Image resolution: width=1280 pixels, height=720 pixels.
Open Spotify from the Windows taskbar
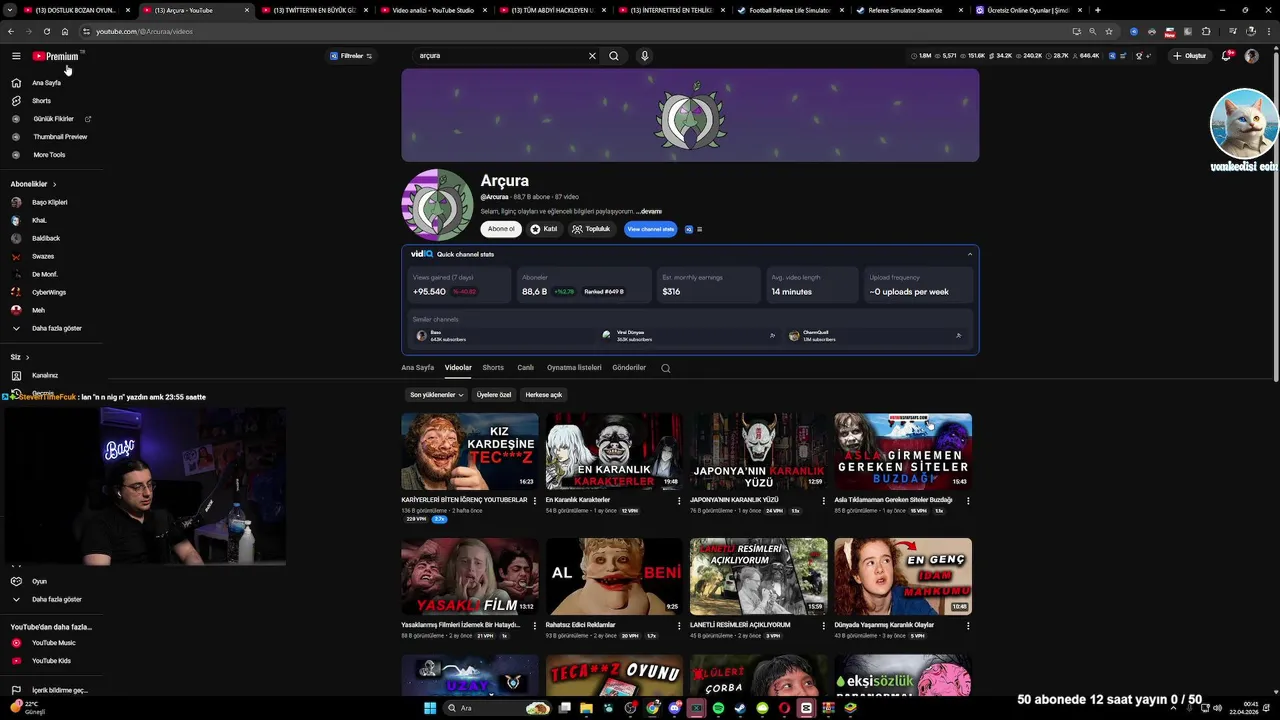[x=718, y=708]
